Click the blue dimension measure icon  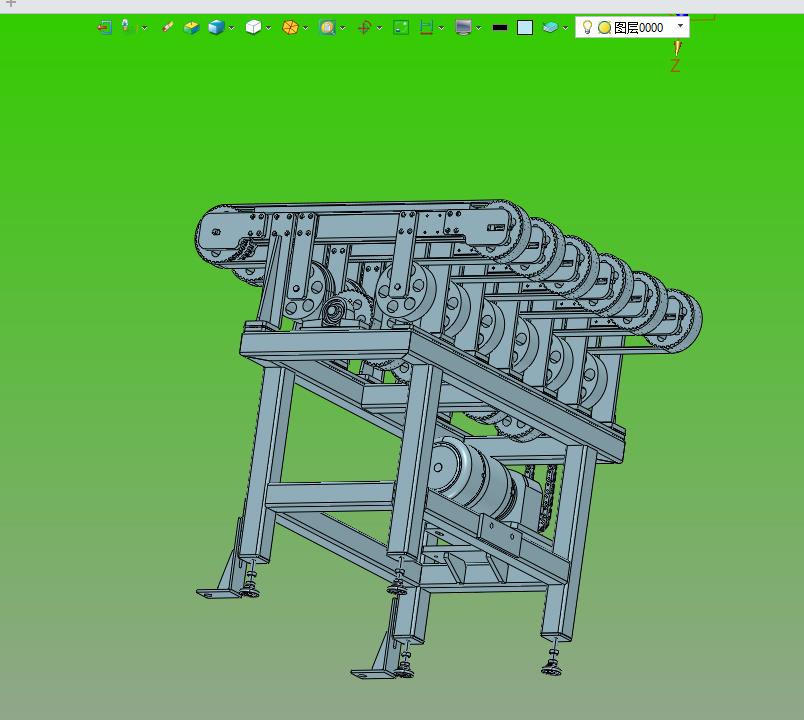pyautogui.click(x=427, y=27)
